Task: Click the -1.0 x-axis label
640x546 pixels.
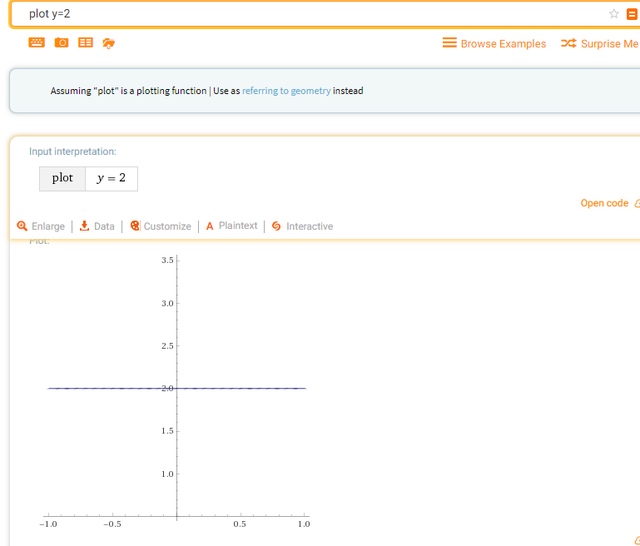Action: (x=48, y=524)
